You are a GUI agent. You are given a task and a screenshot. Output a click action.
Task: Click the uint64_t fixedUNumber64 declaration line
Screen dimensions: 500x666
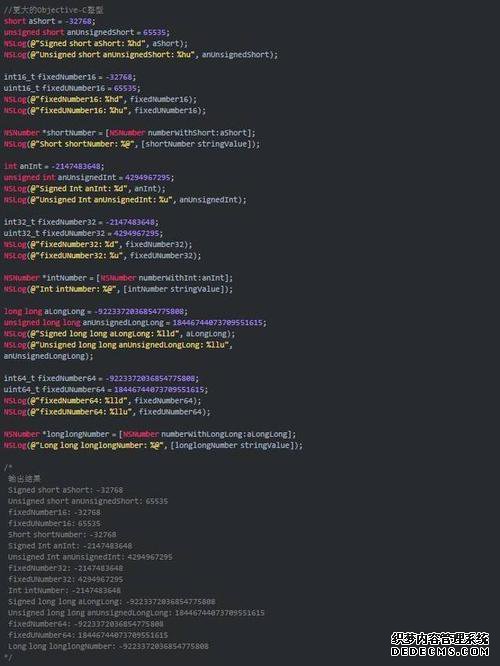pyautogui.click(x=106, y=389)
